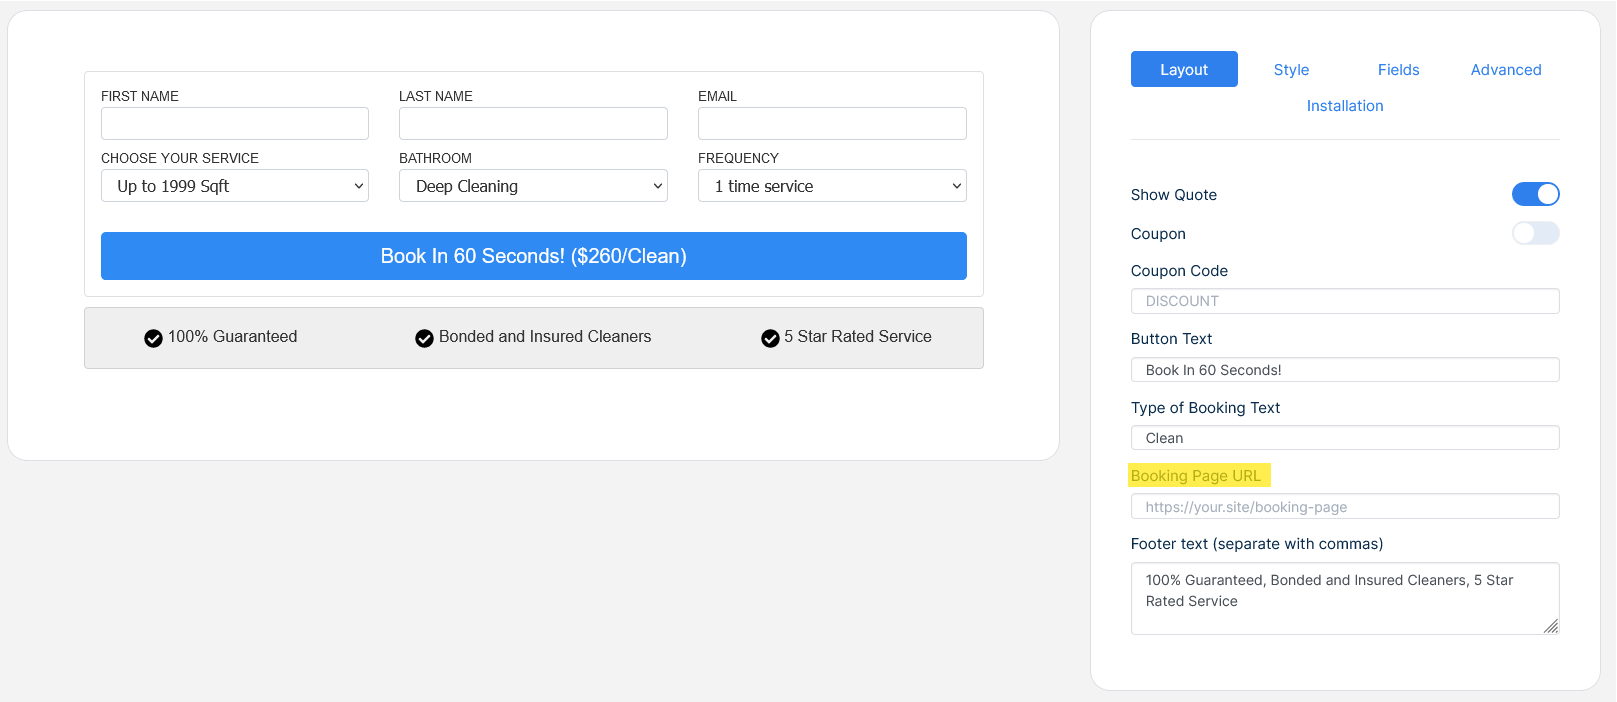Disable the Show Quote toggle
Image resolution: width=1617 pixels, height=702 pixels.
(1535, 194)
